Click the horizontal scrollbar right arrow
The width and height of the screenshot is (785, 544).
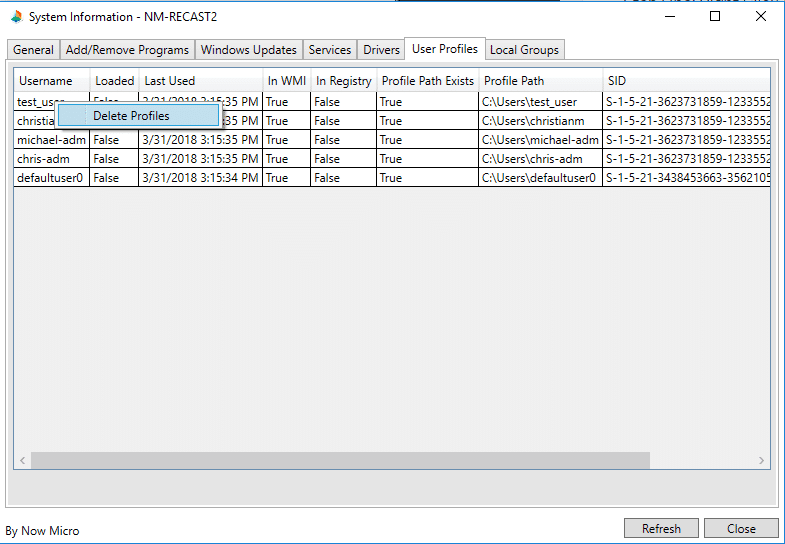point(761,461)
